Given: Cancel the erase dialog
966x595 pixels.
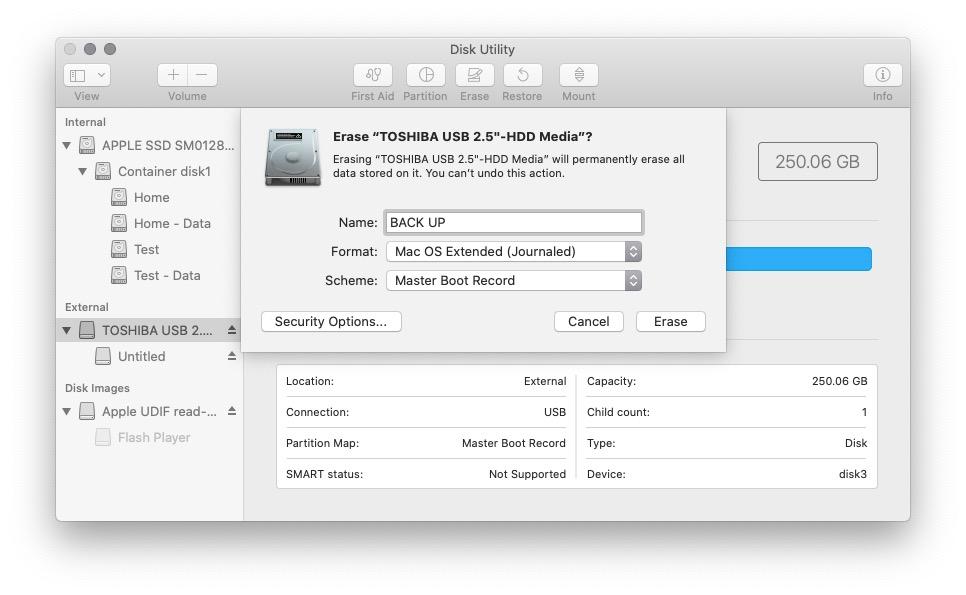Looking at the screenshot, I should (588, 322).
